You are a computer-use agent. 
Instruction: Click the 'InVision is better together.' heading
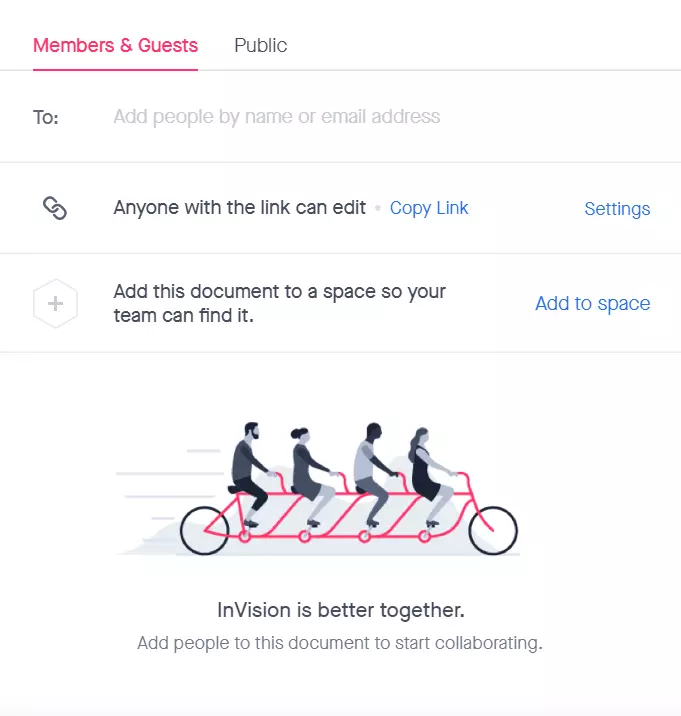coord(340,610)
